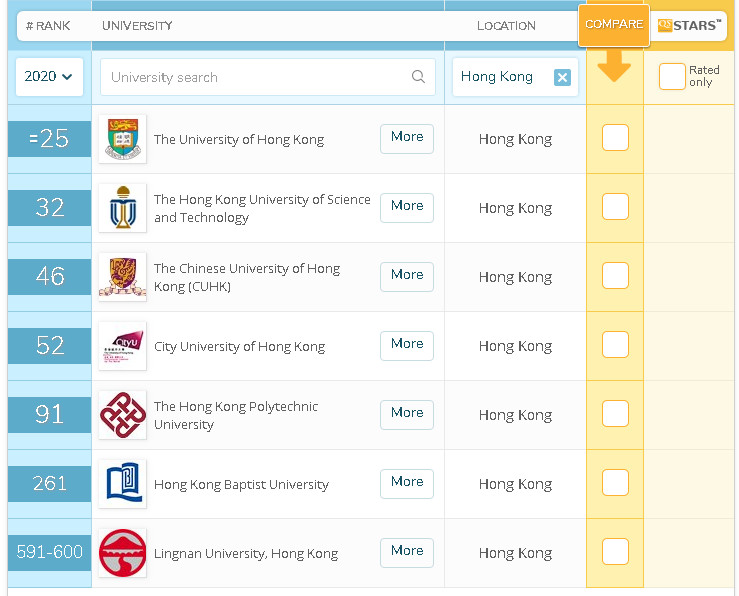739x596 pixels.
Task: Open The Chinese University of Hong Kong (CUHK) link
Action: pos(246,277)
